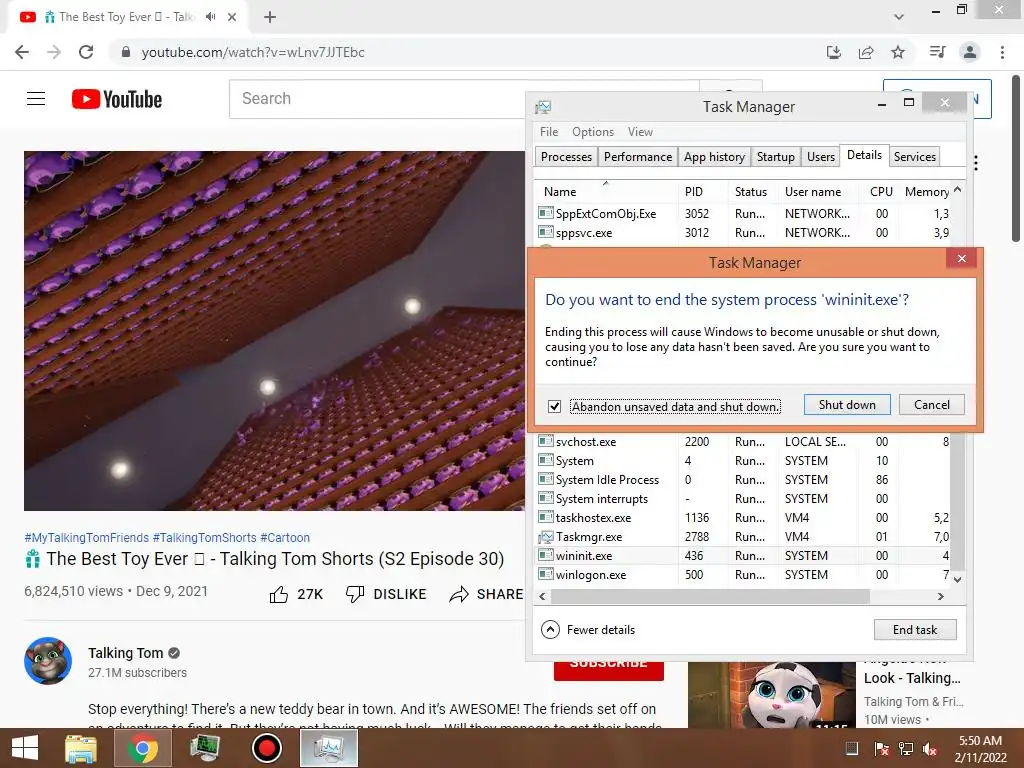1024x768 pixels.
Task: Open Talking Tom channel avatar
Action: (48, 661)
